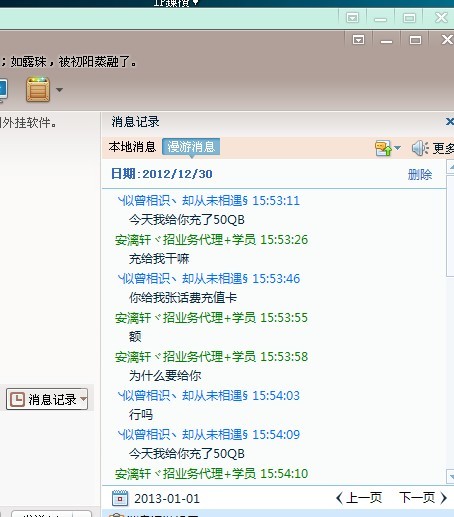This screenshot has width=454, height=517.
Task: Click the speaker icon in records toolbar
Action: point(420,148)
